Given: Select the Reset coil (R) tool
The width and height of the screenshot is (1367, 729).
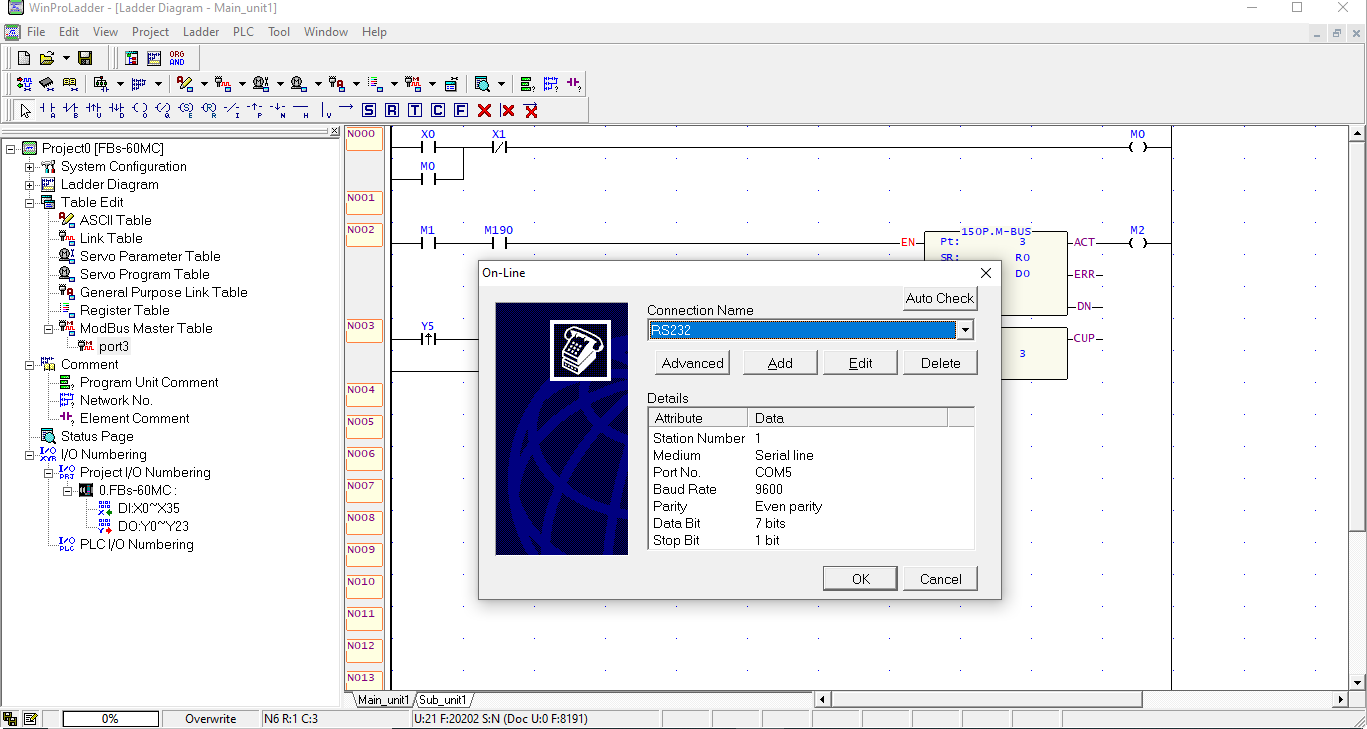Looking at the screenshot, I should pyautogui.click(x=209, y=110).
